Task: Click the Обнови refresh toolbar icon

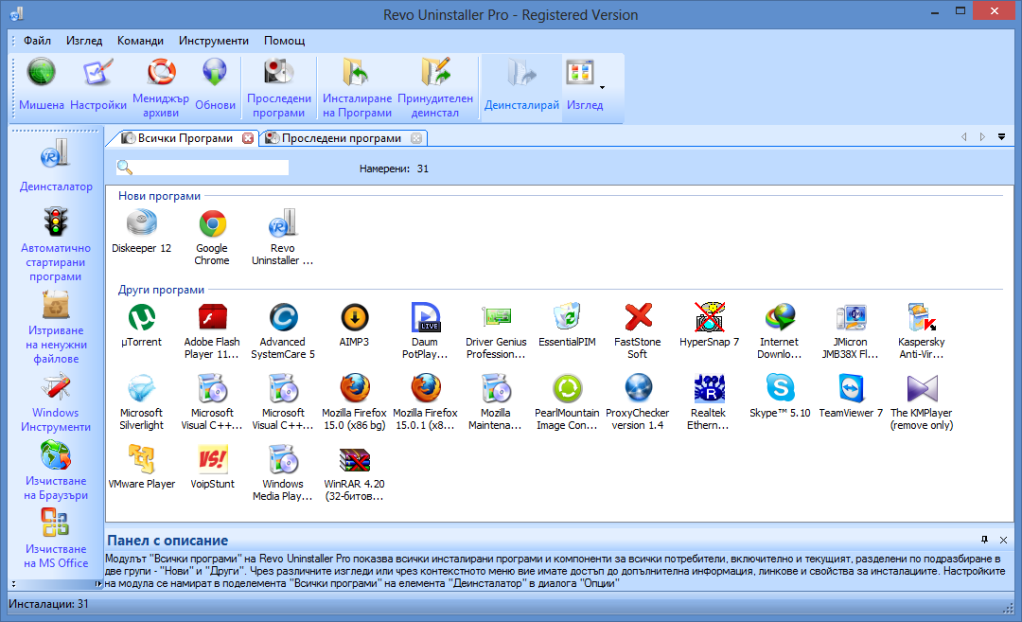Action: point(214,85)
